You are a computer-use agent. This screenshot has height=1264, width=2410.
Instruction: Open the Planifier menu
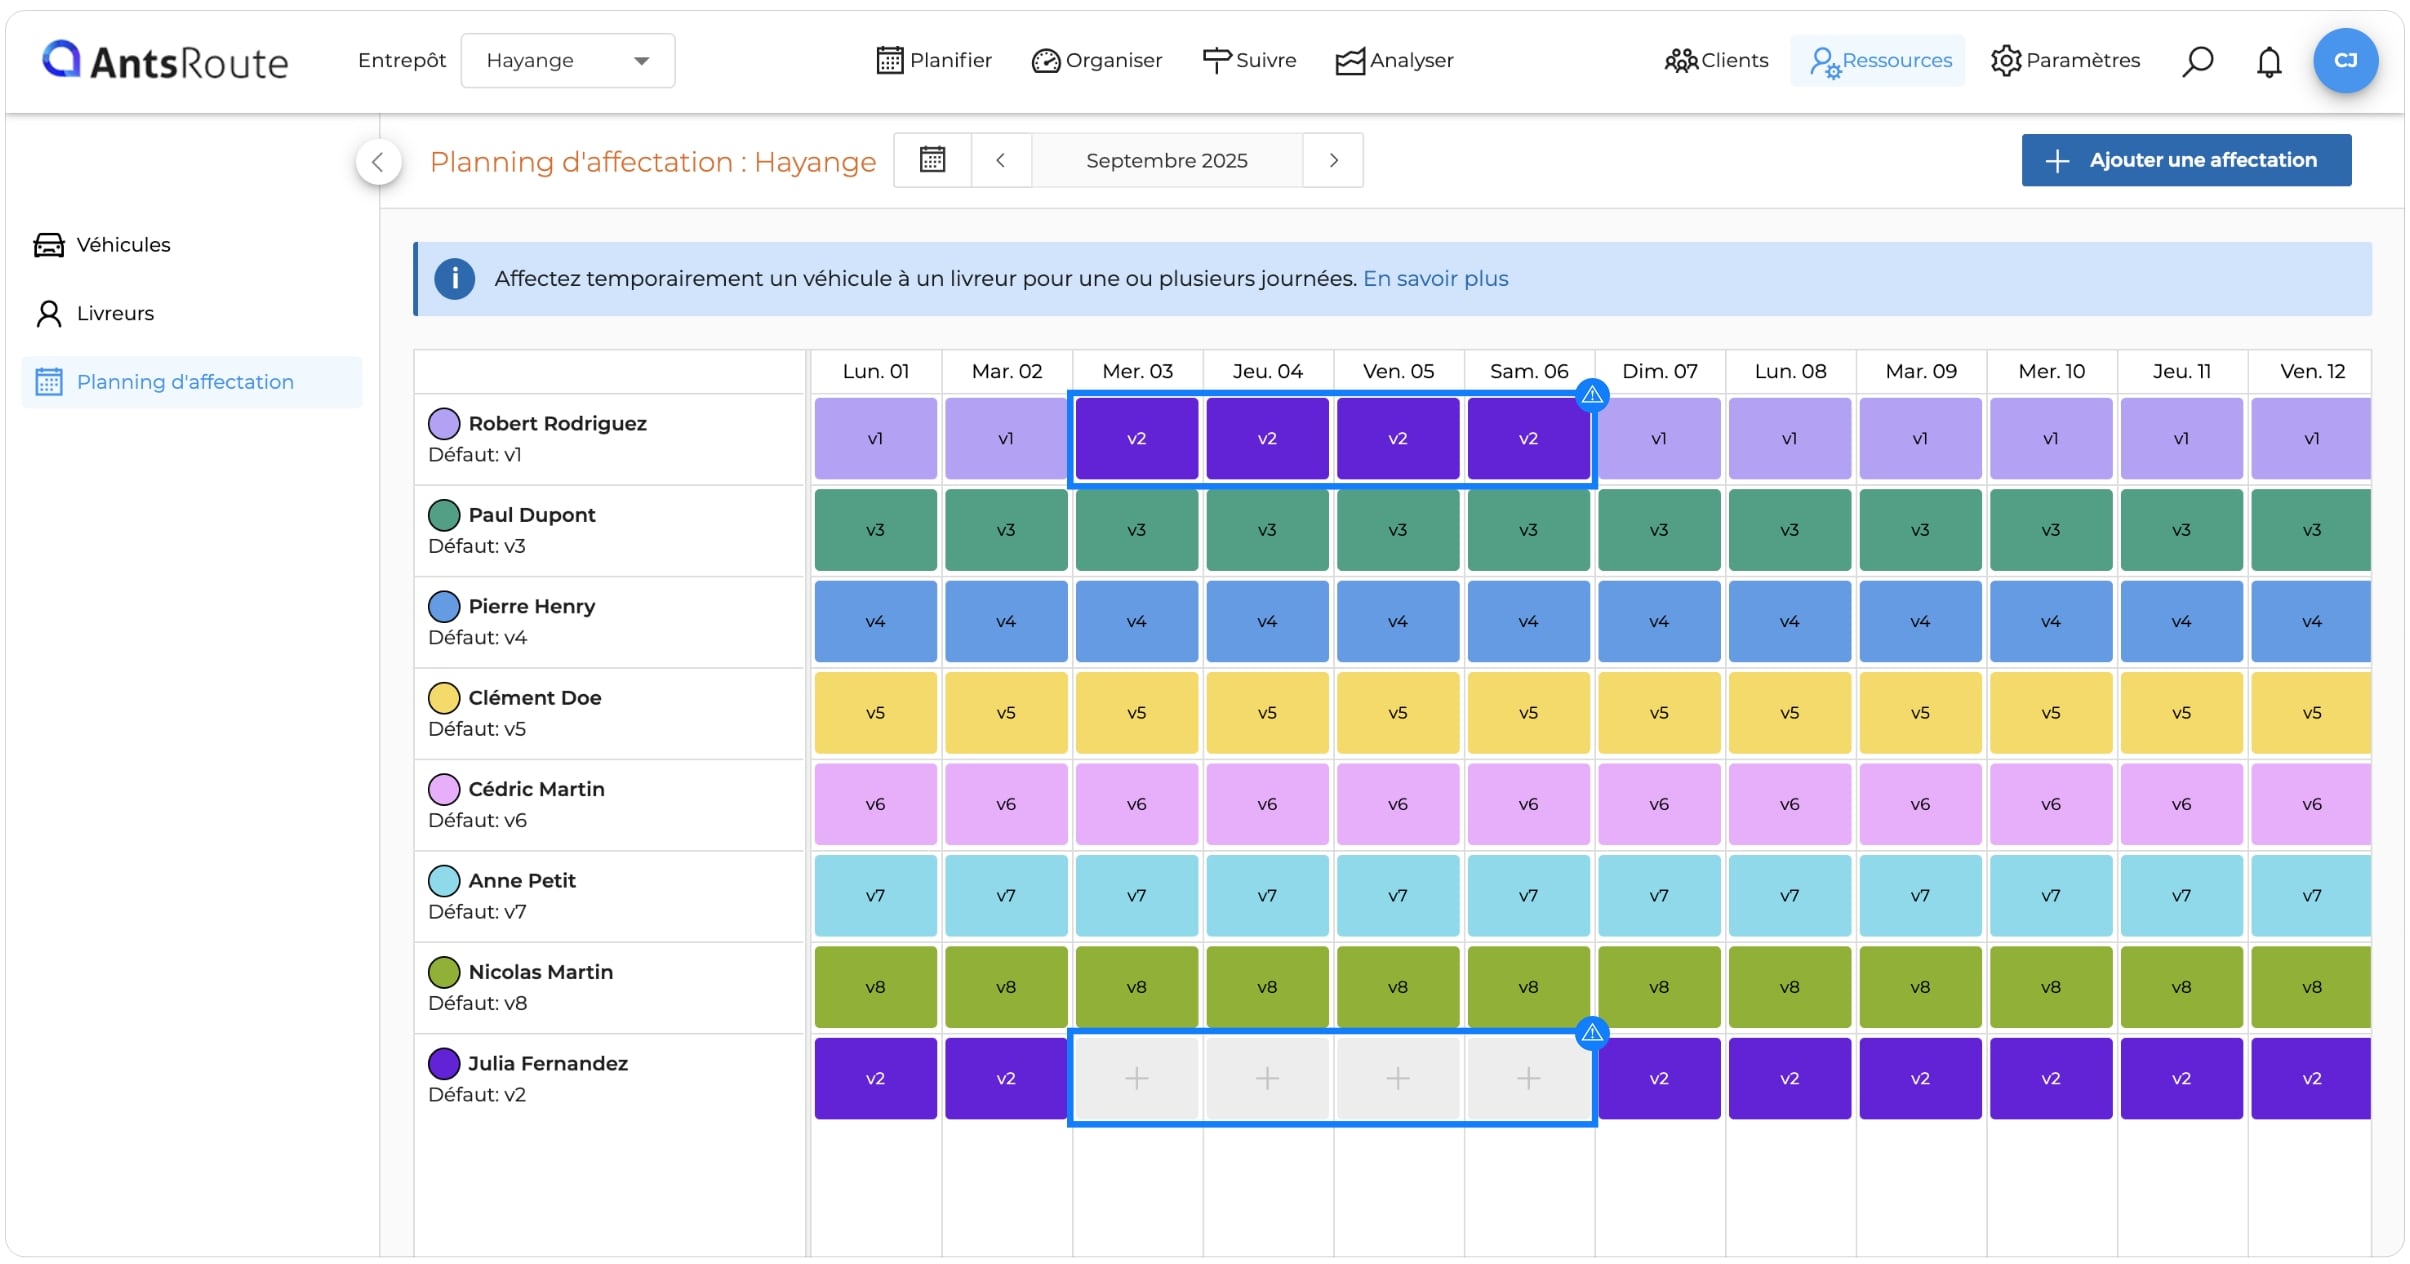coord(934,60)
